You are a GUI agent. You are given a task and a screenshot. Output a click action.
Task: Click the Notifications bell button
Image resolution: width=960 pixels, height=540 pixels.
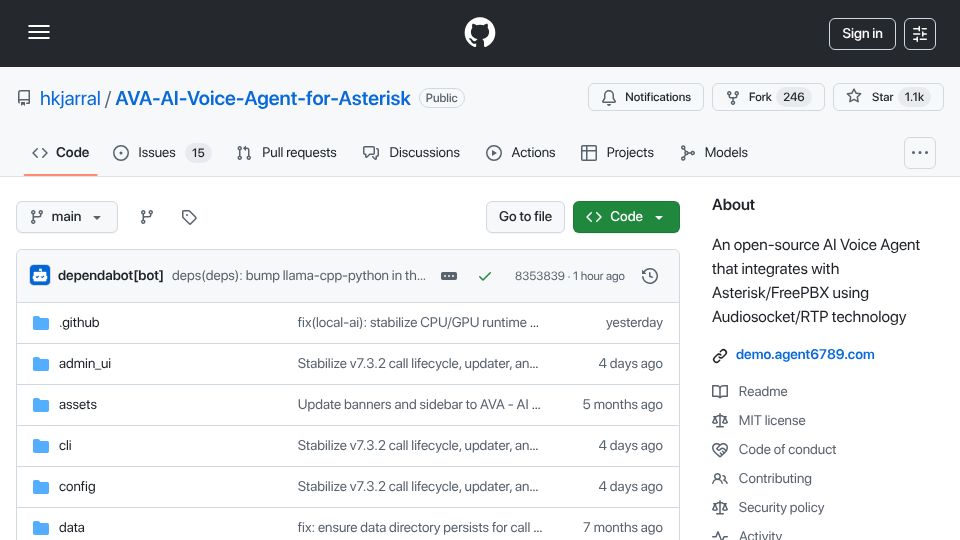(x=646, y=97)
